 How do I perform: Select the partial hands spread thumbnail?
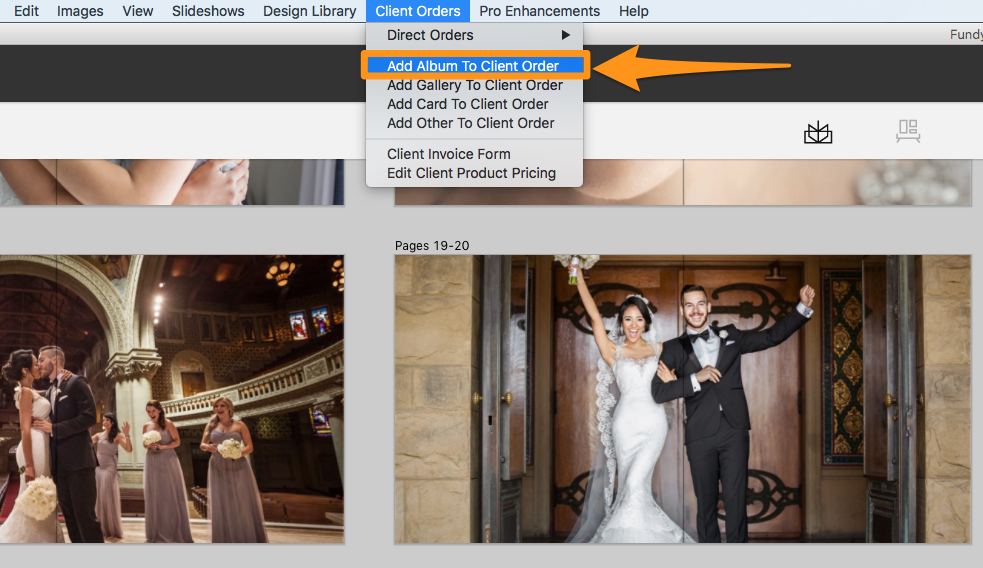(x=172, y=182)
